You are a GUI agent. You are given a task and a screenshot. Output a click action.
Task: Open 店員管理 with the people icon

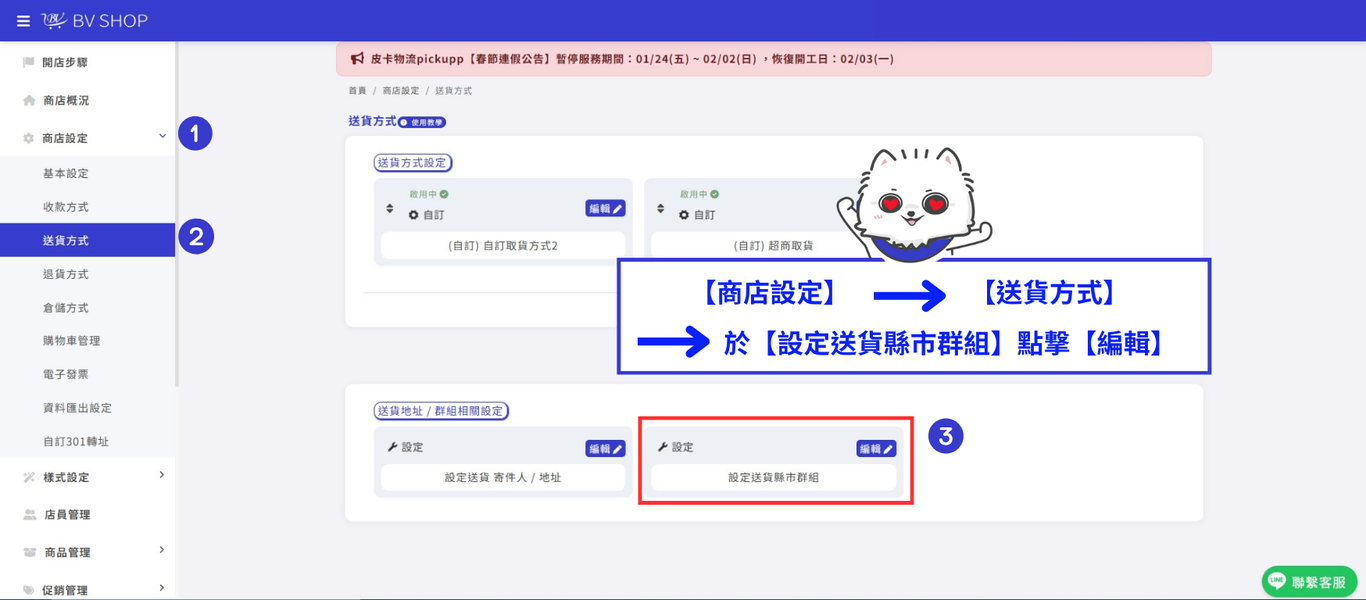point(56,514)
